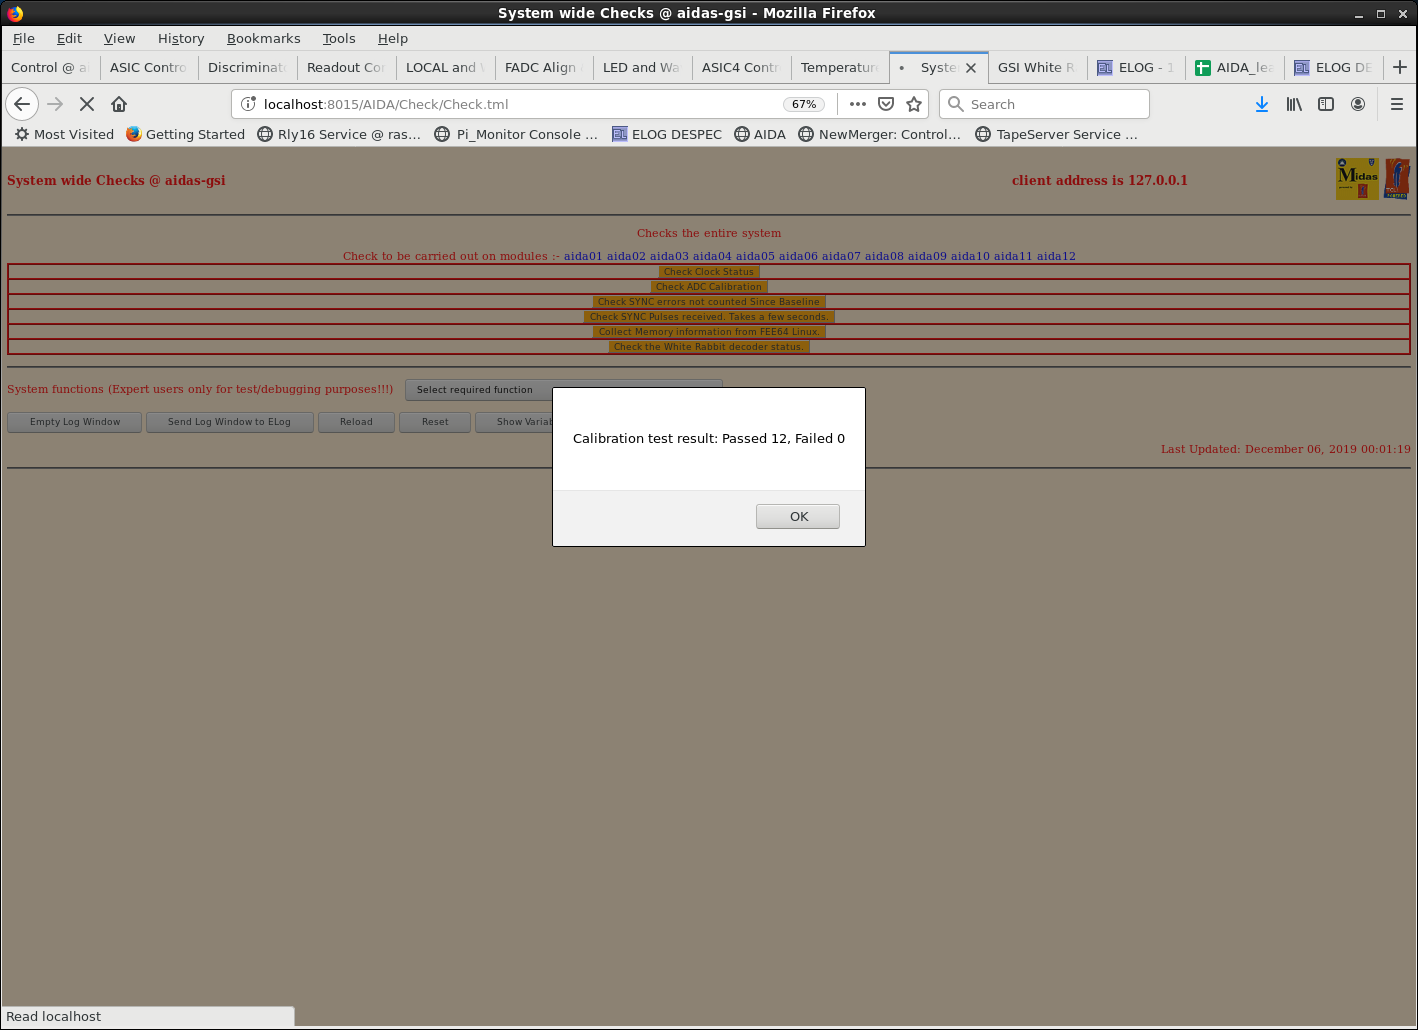The image size is (1418, 1030).
Task: Open the Home page icon
Action: (x=119, y=104)
